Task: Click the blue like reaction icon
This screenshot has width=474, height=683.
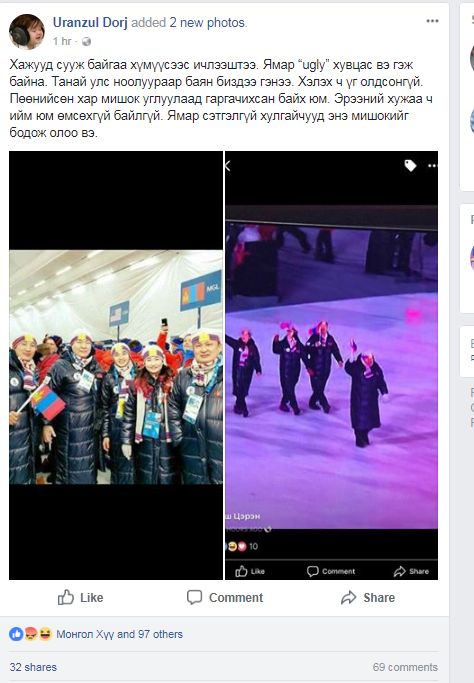Action: coord(16,634)
